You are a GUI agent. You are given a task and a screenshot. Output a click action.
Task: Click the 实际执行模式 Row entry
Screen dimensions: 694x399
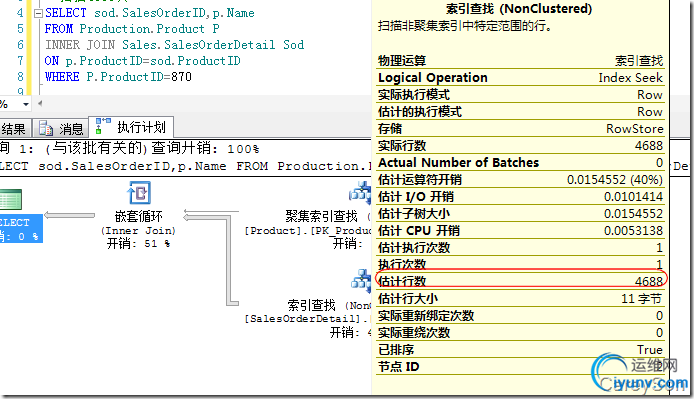520,94
